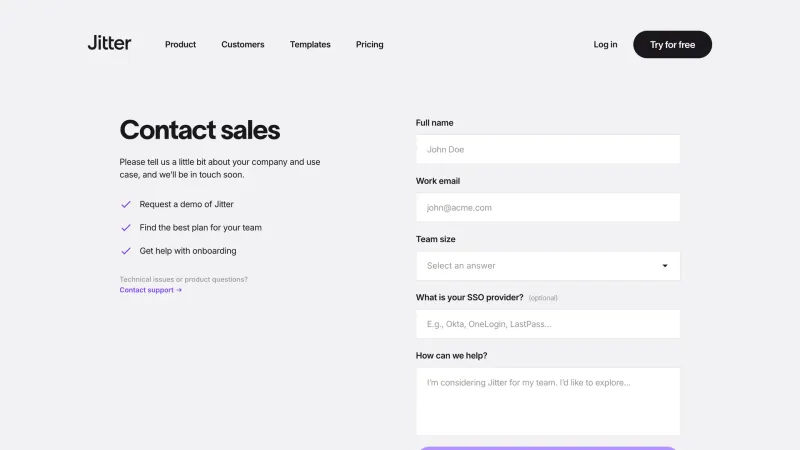
Task: Focus the Work email field
Action: click(x=547, y=208)
